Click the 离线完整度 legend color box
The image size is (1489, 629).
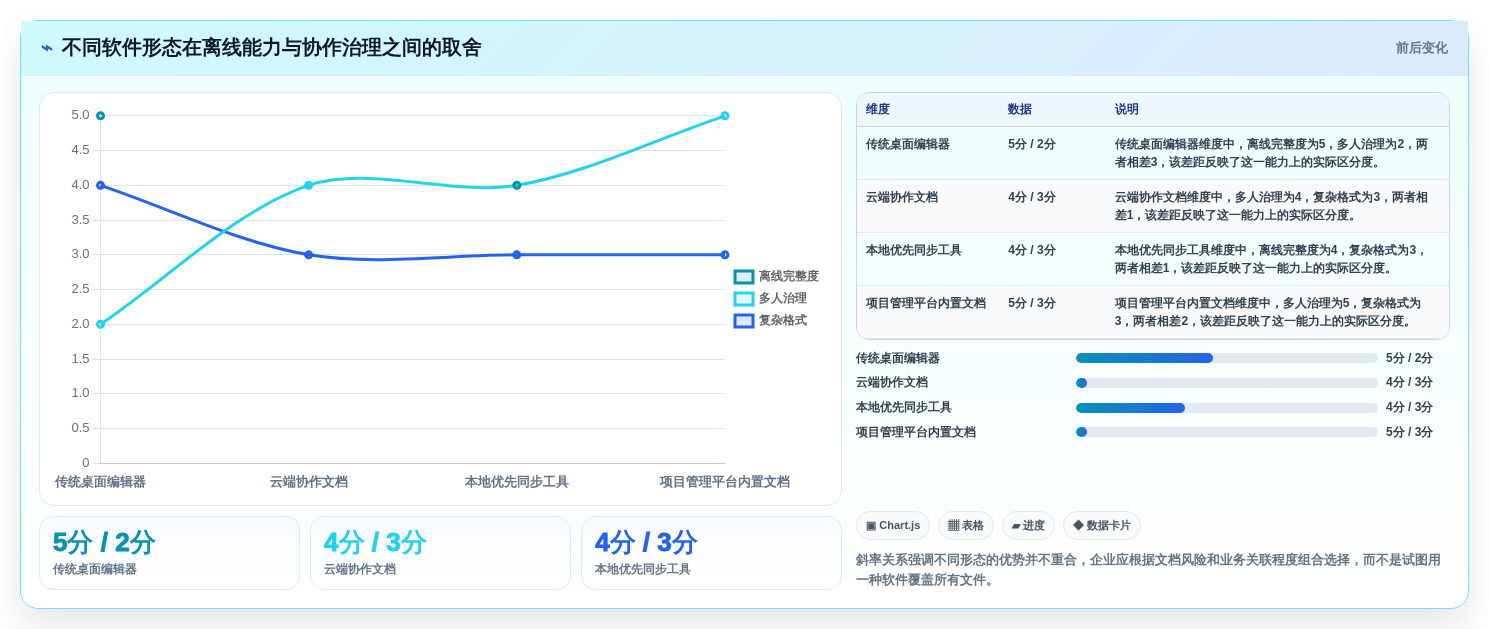pyautogui.click(x=744, y=277)
